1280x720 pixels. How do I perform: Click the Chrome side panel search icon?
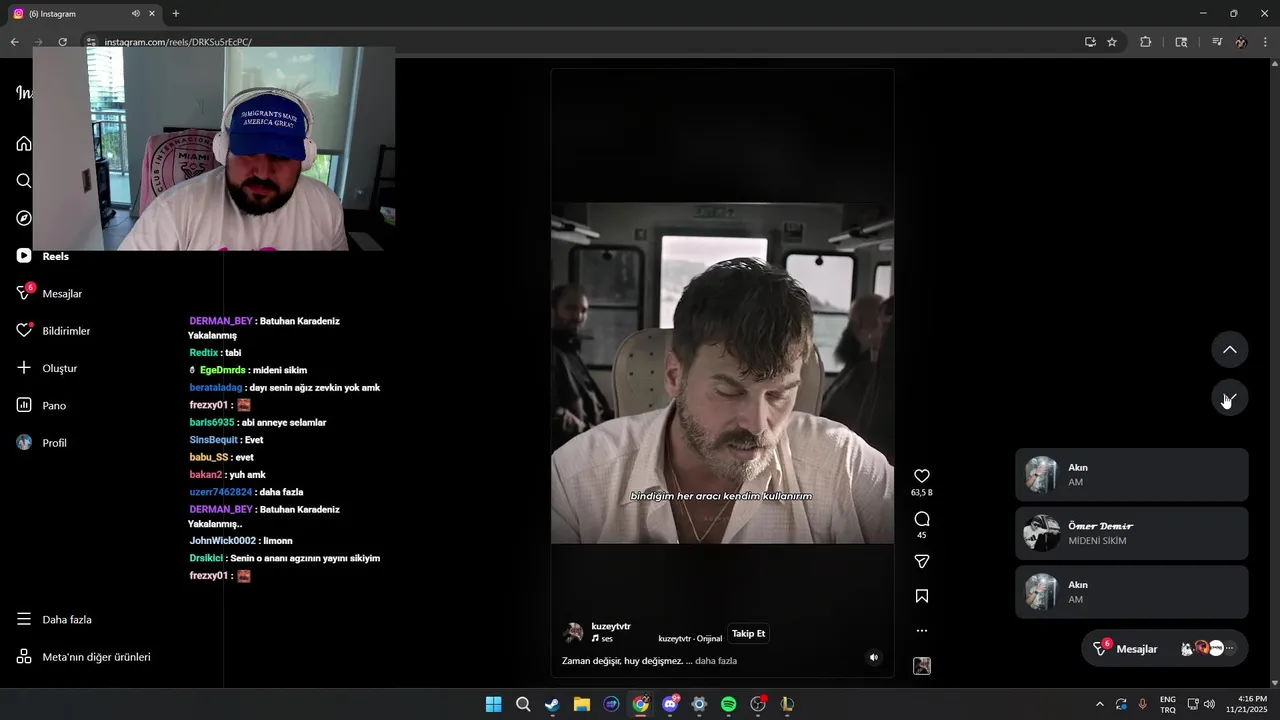point(1181,42)
